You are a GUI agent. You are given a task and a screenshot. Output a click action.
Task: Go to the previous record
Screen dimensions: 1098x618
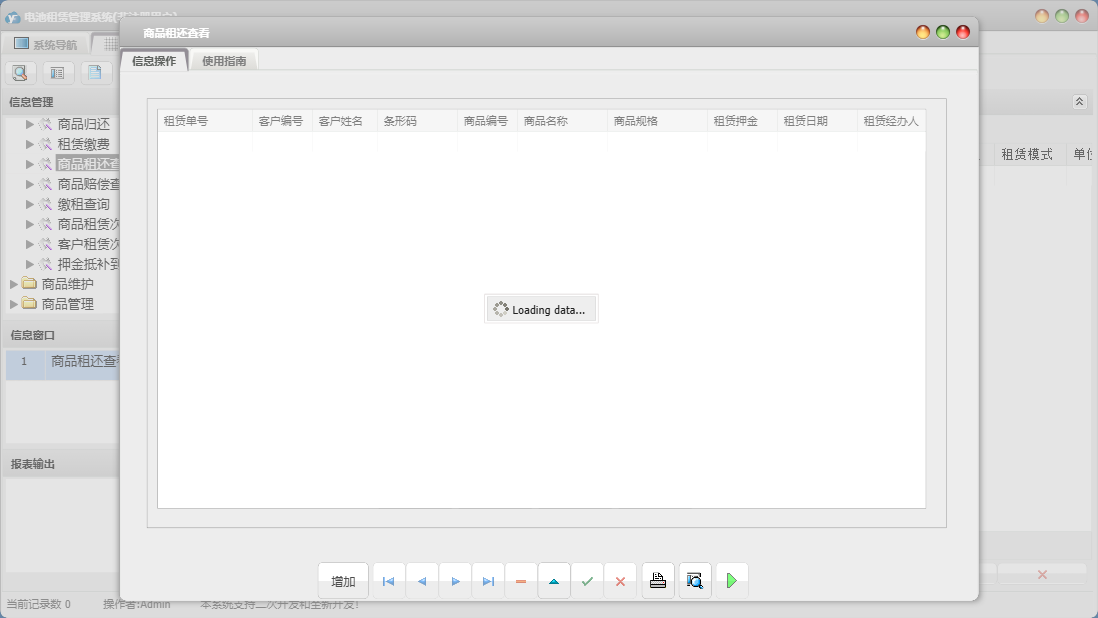click(x=421, y=581)
